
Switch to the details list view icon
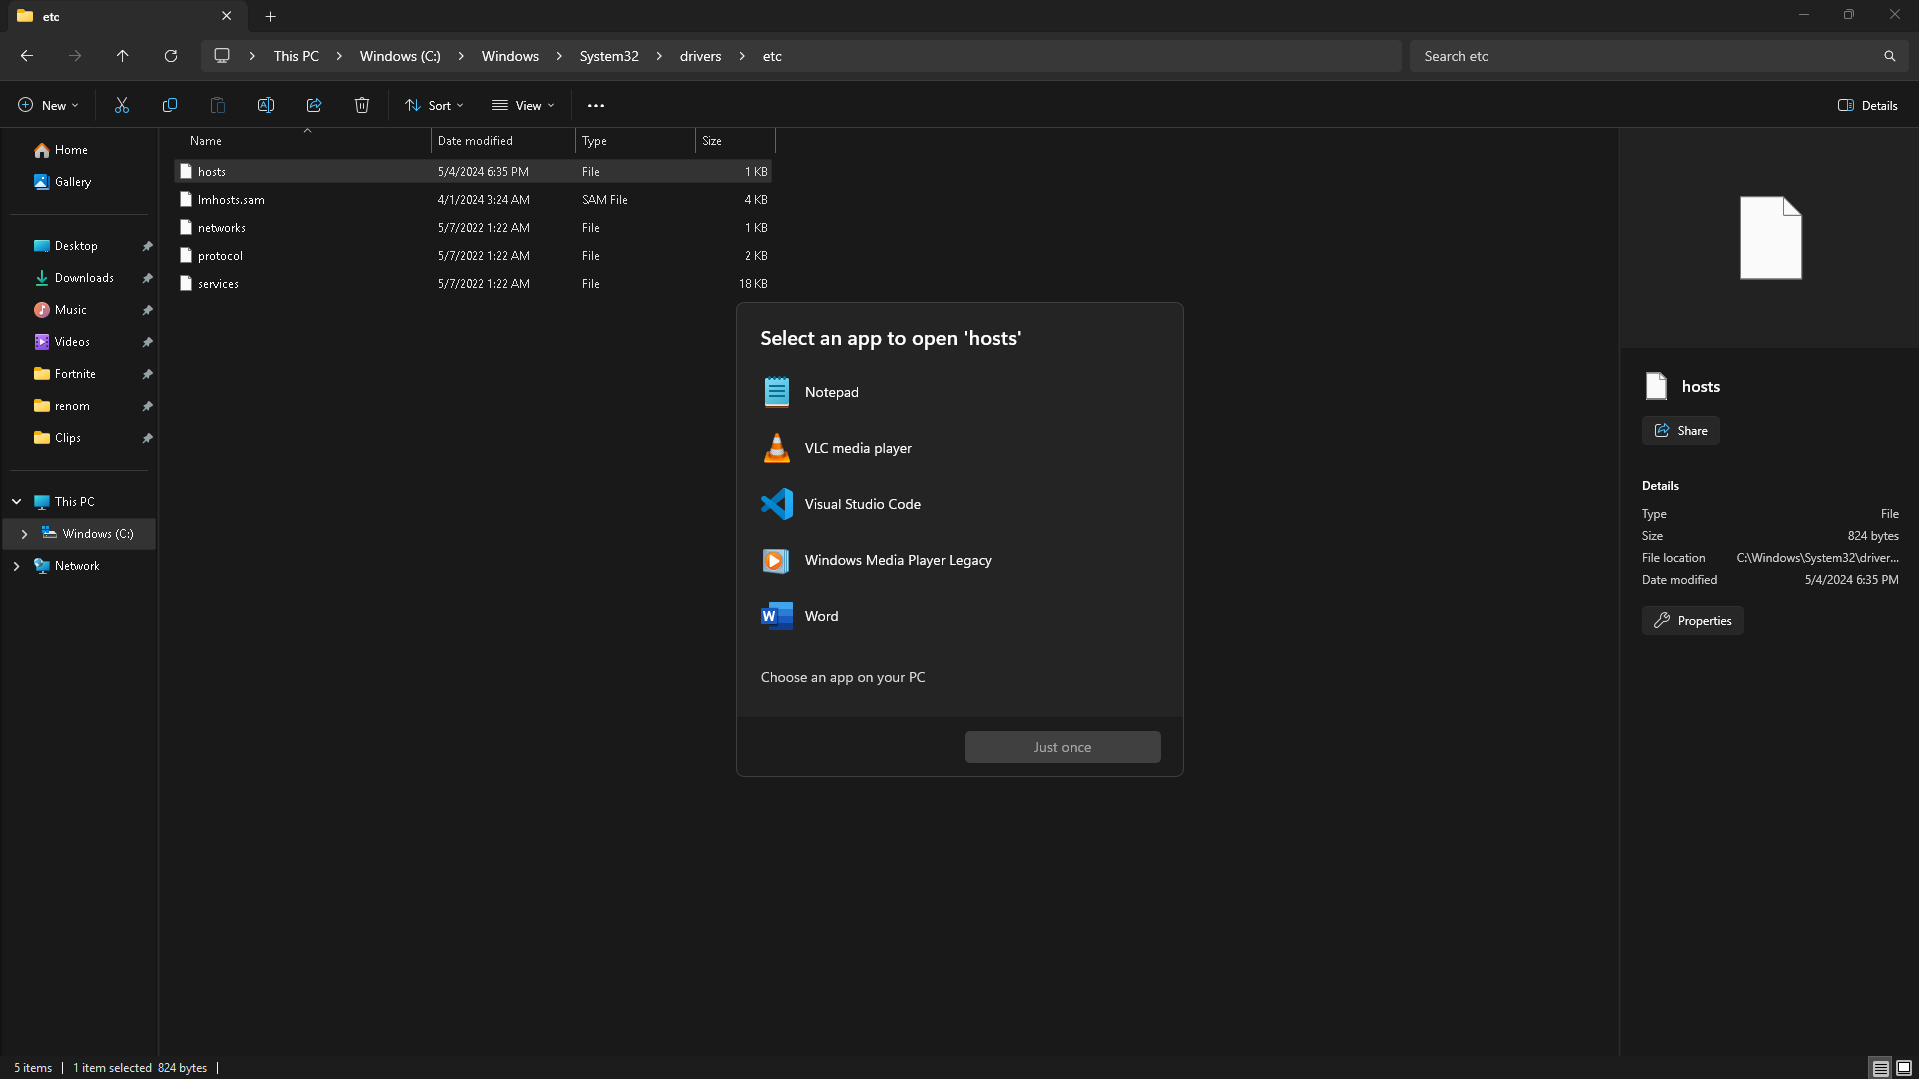1881,1068
